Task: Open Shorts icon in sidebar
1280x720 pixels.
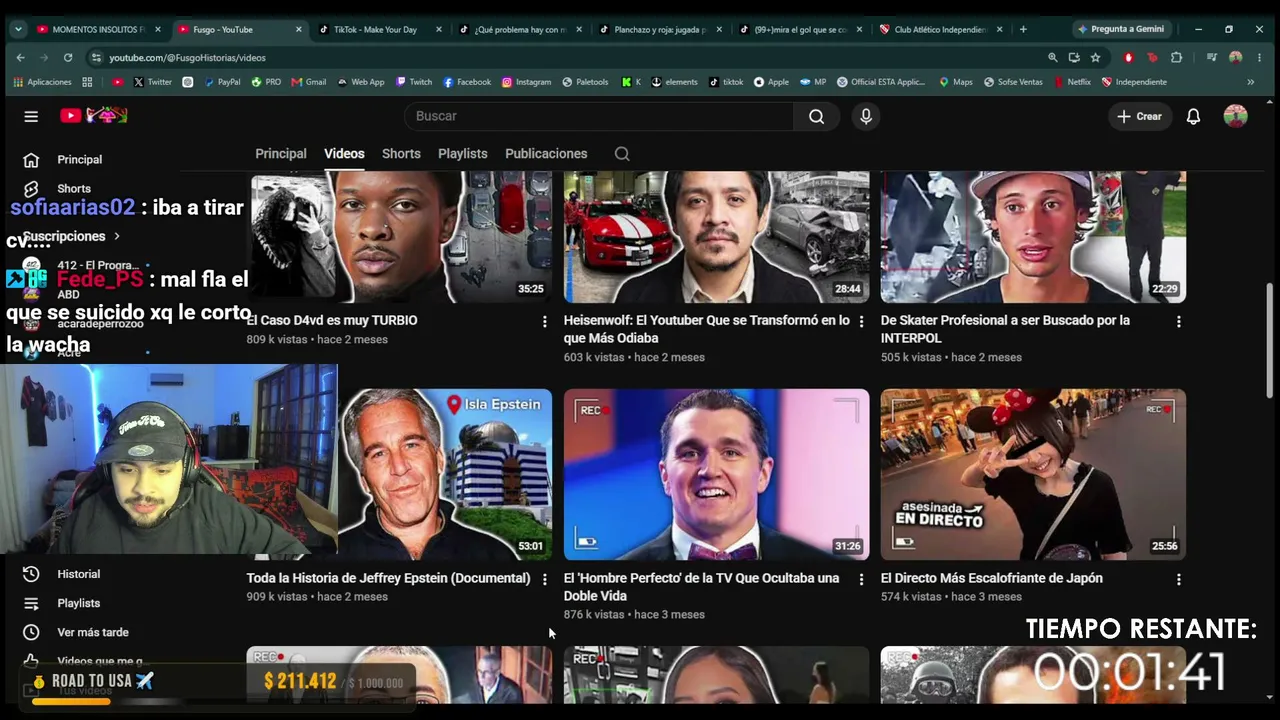Action: pyautogui.click(x=31, y=189)
